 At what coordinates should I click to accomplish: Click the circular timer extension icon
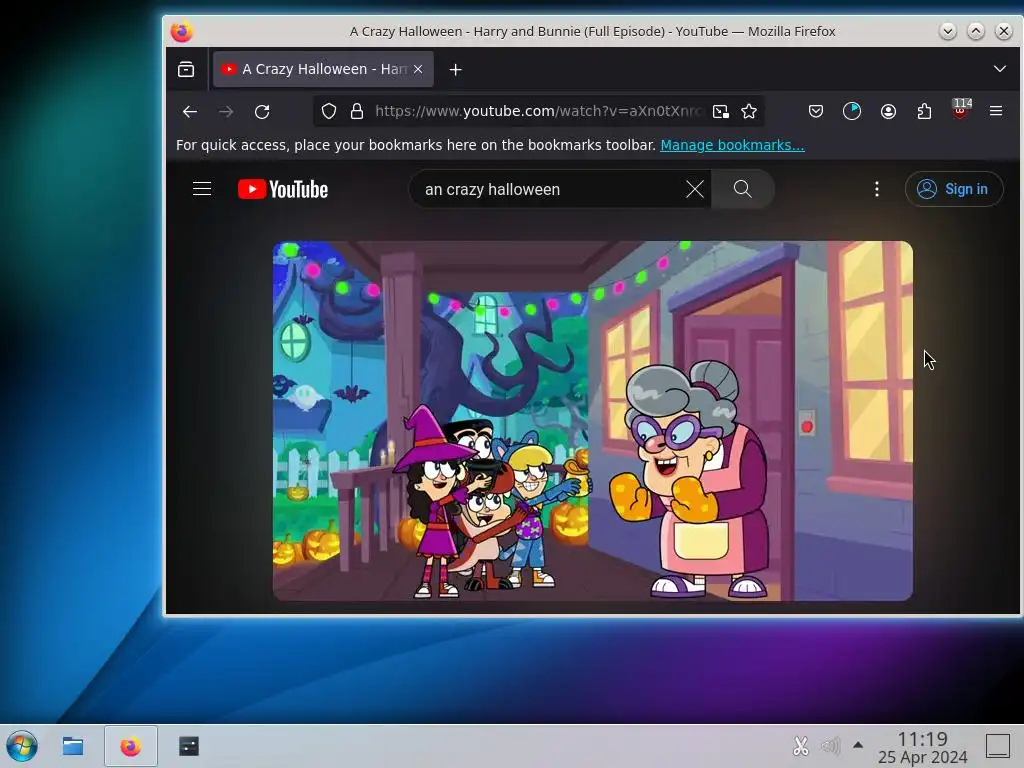coord(852,112)
